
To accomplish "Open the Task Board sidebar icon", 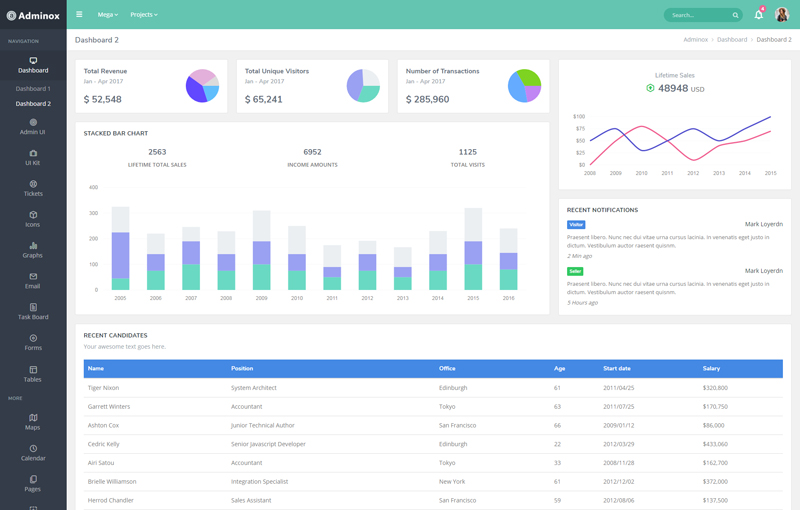I will tap(33, 307).
